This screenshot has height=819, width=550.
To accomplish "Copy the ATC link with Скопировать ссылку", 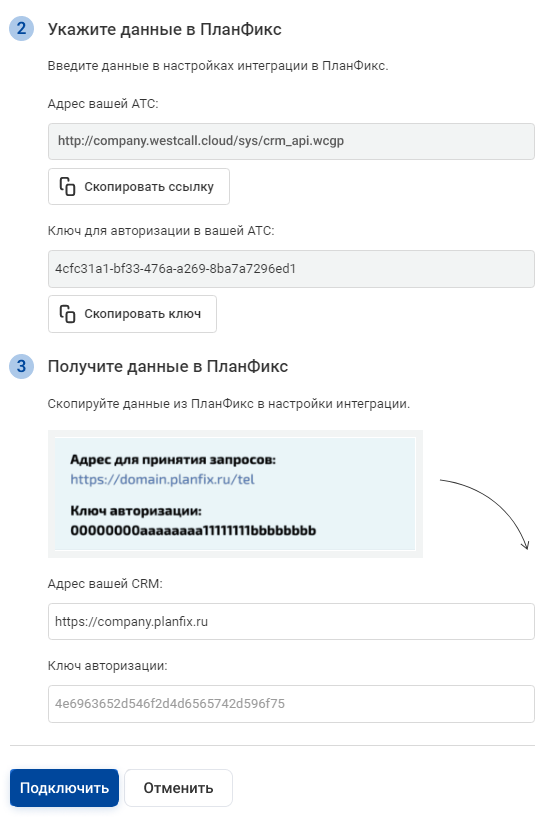I will (139, 186).
